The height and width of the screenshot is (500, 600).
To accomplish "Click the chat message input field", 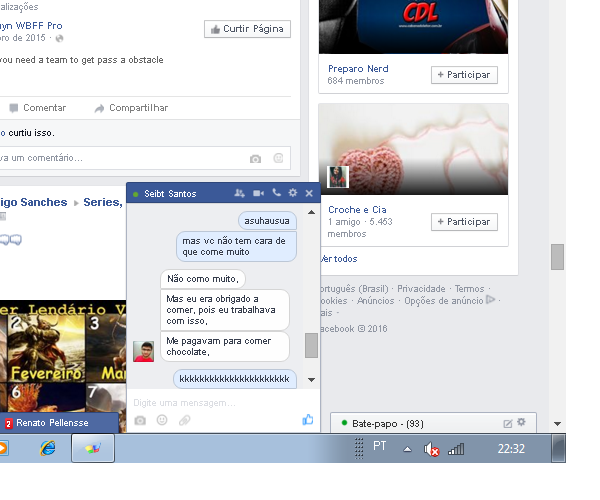I will (223, 403).
